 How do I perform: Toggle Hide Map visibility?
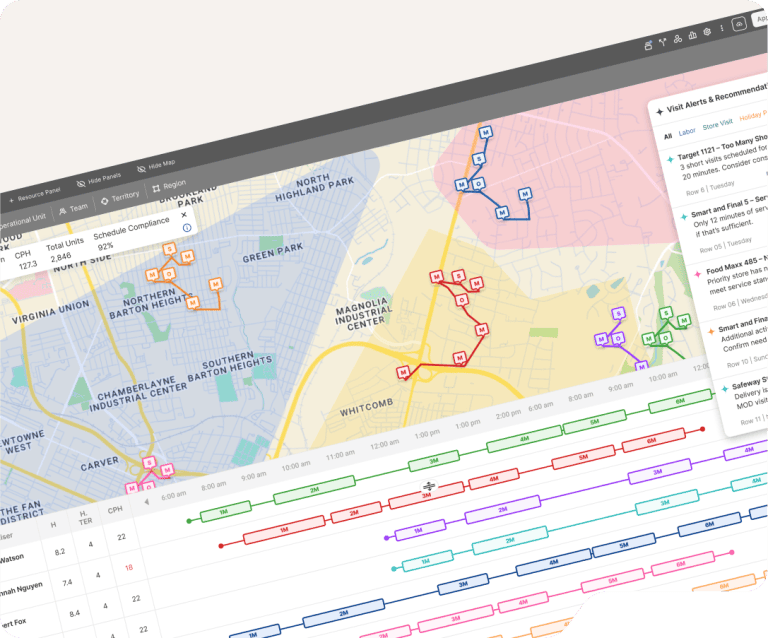tap(156, 166)
